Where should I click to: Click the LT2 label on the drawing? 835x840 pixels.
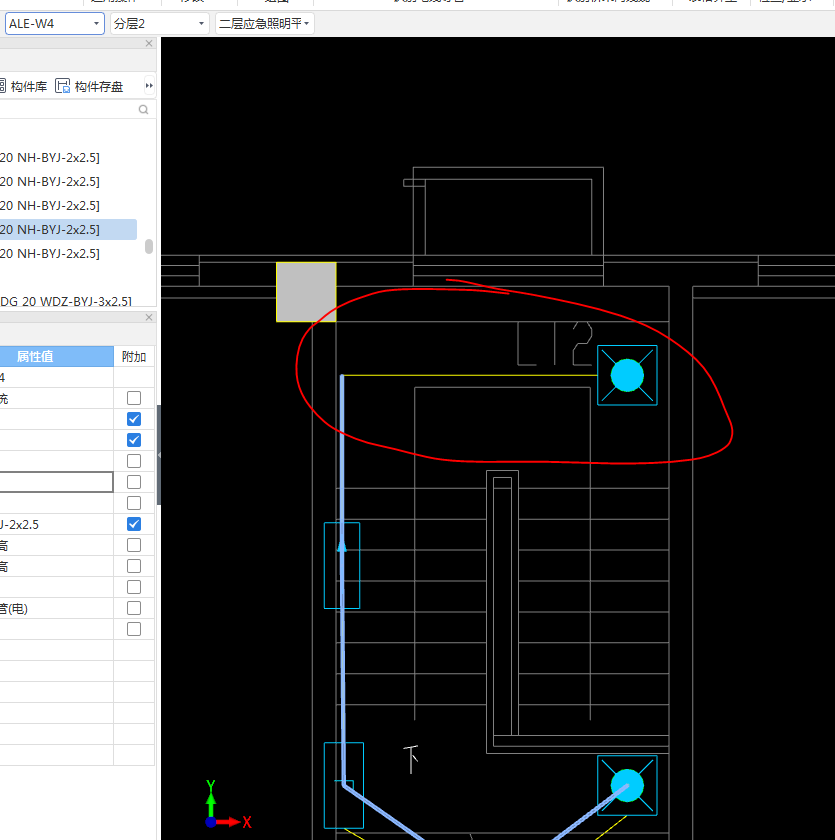[554, 344]
